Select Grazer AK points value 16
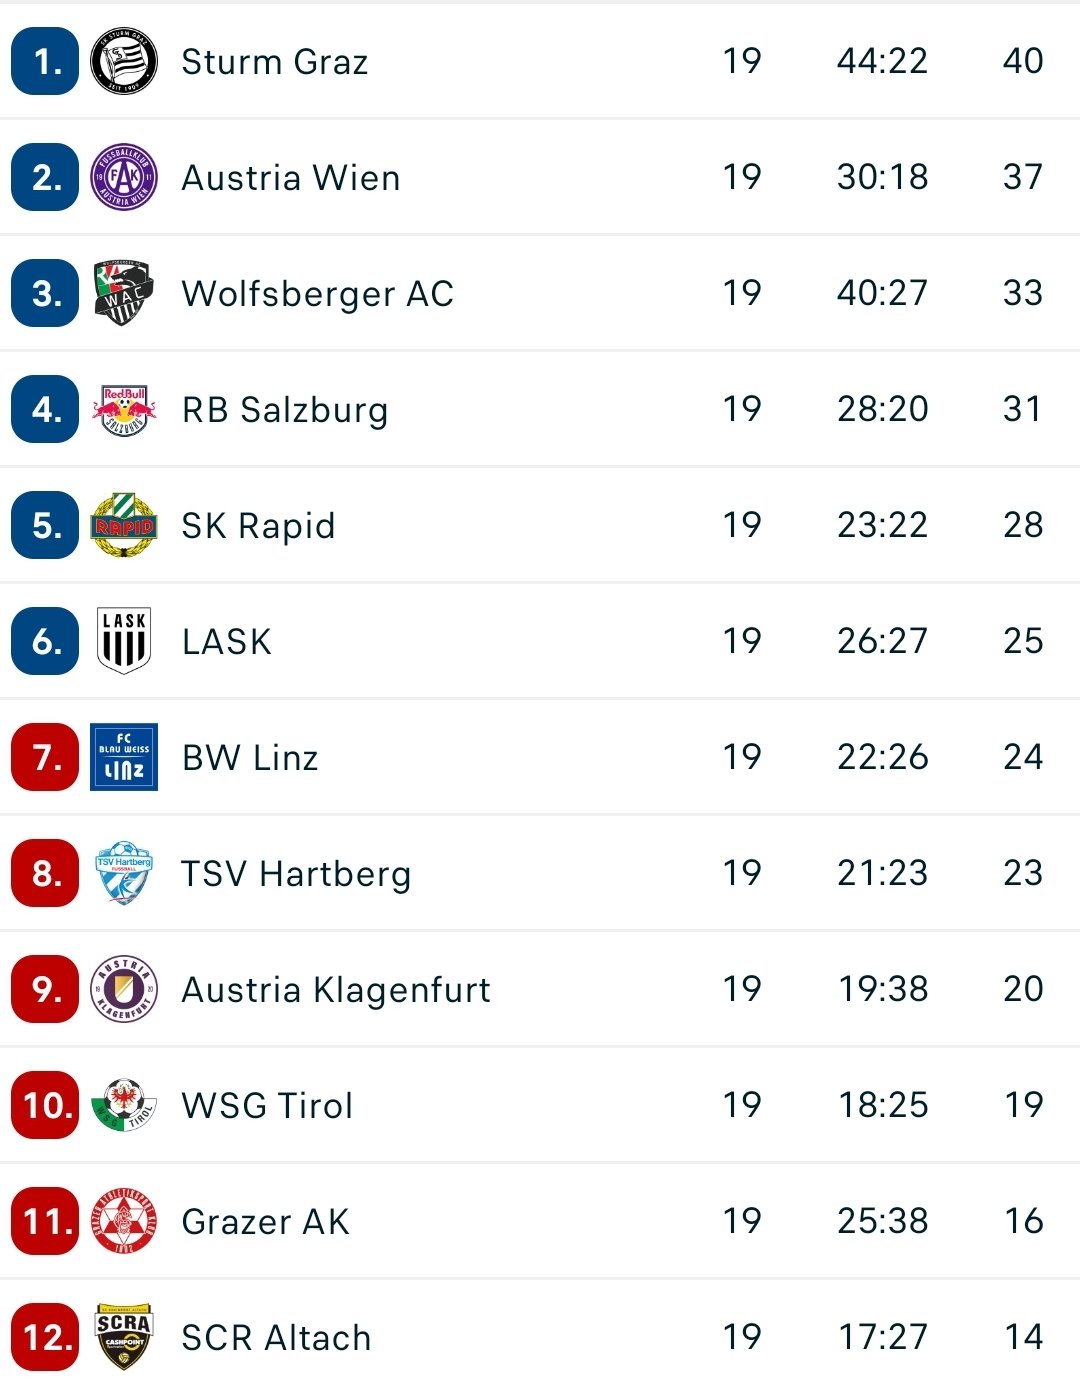 (1023, 1221)
